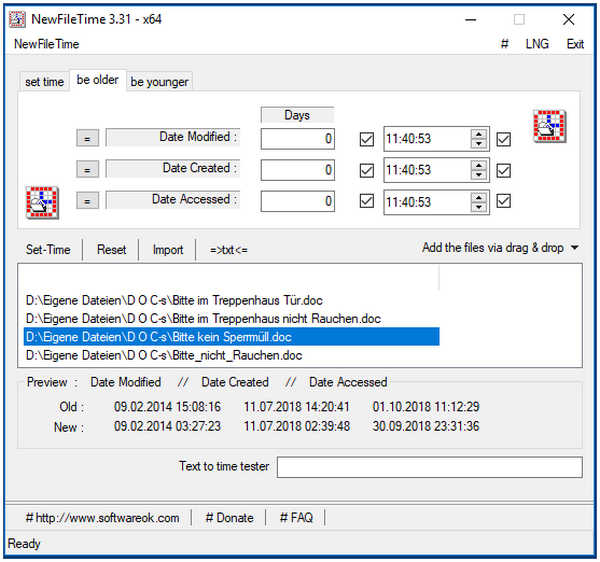Decrease the Date Created time with down arrow
This screenshot has height=562, width=600.
[479, 175]
